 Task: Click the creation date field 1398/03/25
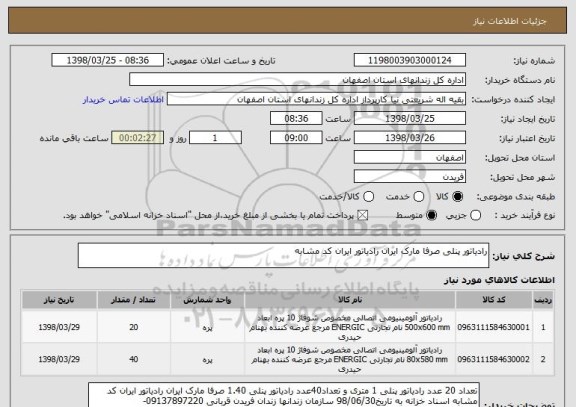pyautogui.click(x=410, y=119)
